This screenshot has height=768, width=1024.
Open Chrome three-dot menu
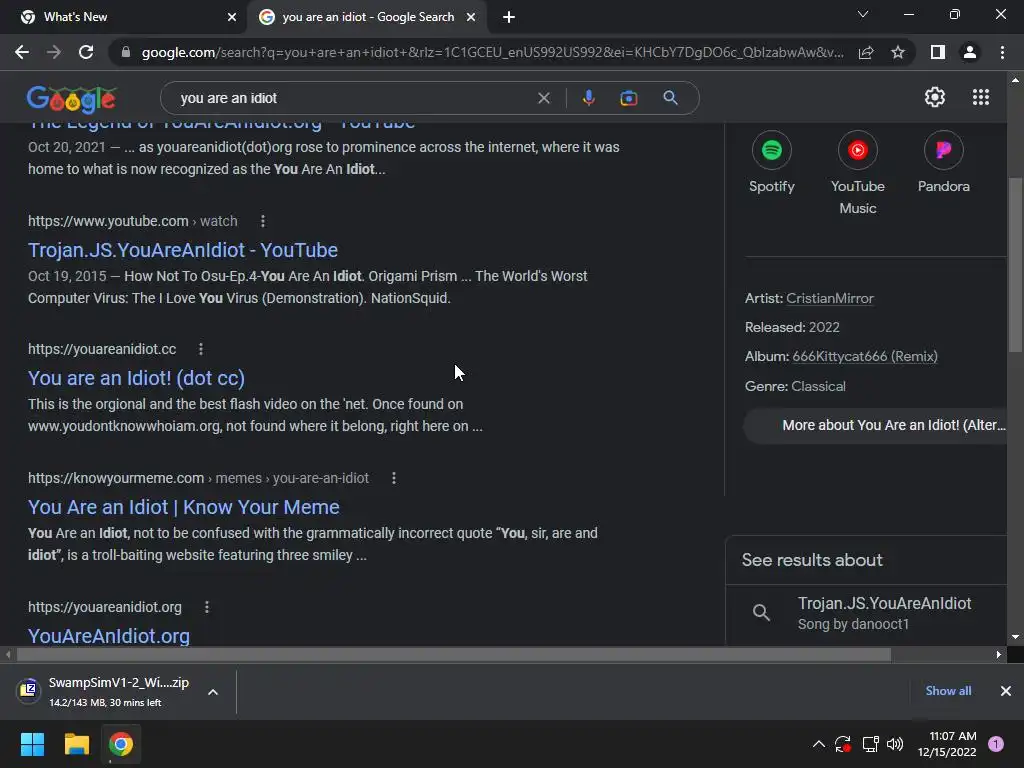[x=1002, y=52]
